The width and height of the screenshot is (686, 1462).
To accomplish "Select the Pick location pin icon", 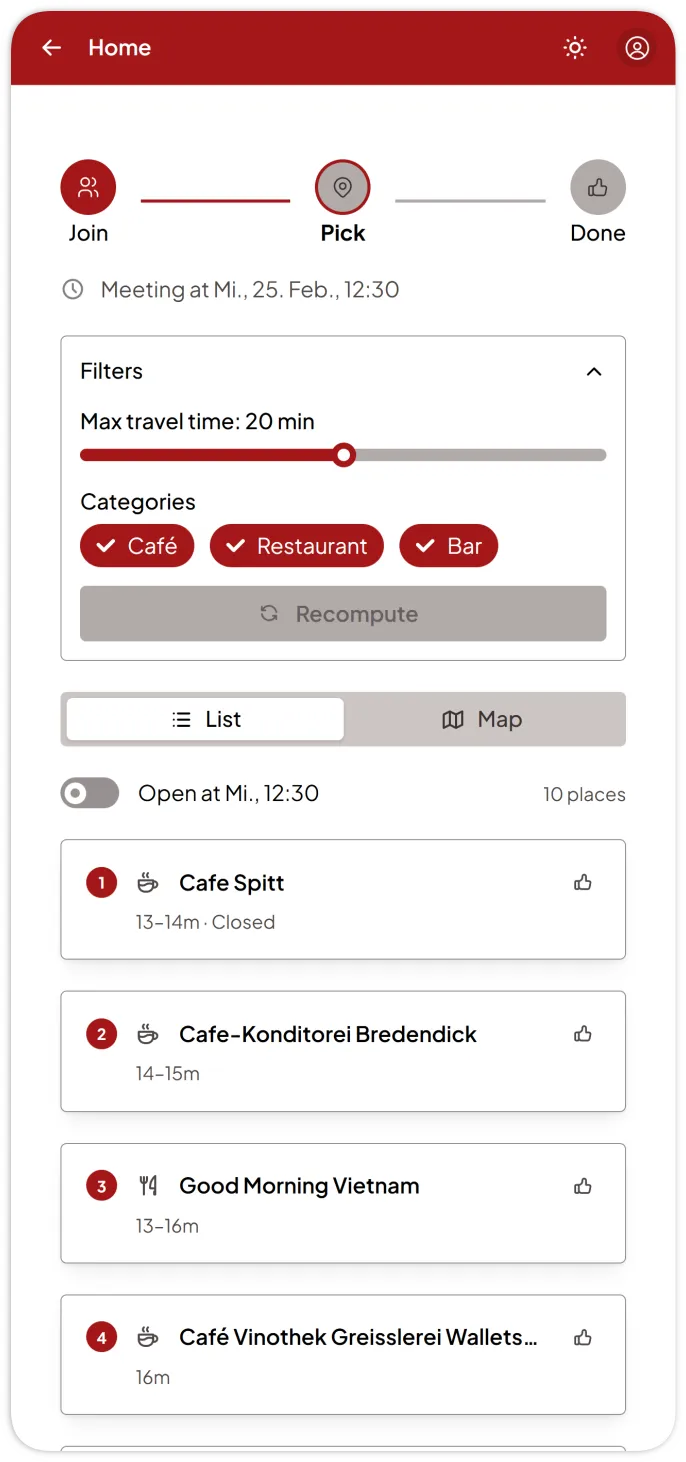I will 343,186.
